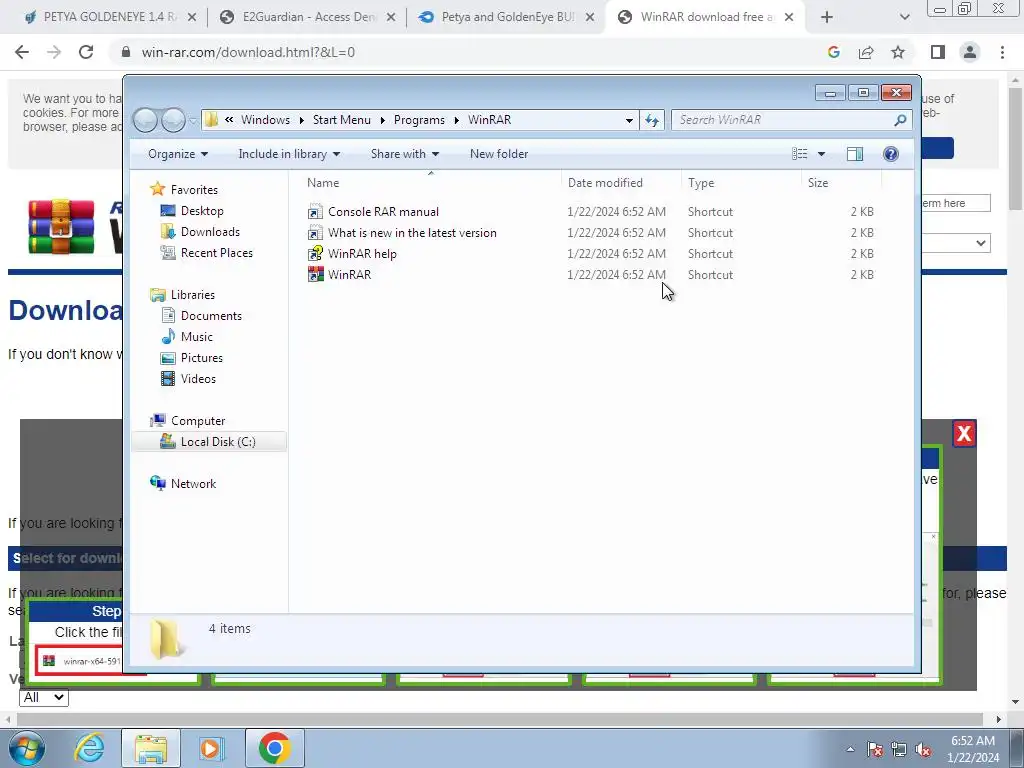Open a new Chrome tab
Image resolution: width=1024 pixels, height=768 pixels.
tap(827, 18)
